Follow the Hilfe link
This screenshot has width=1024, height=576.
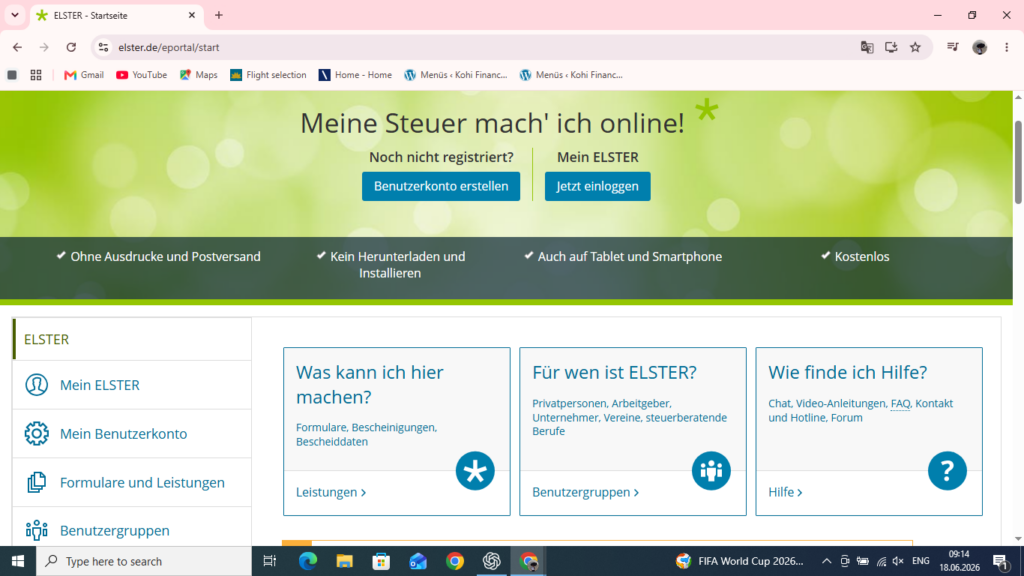pyautogui.click(x=785, y=492)
